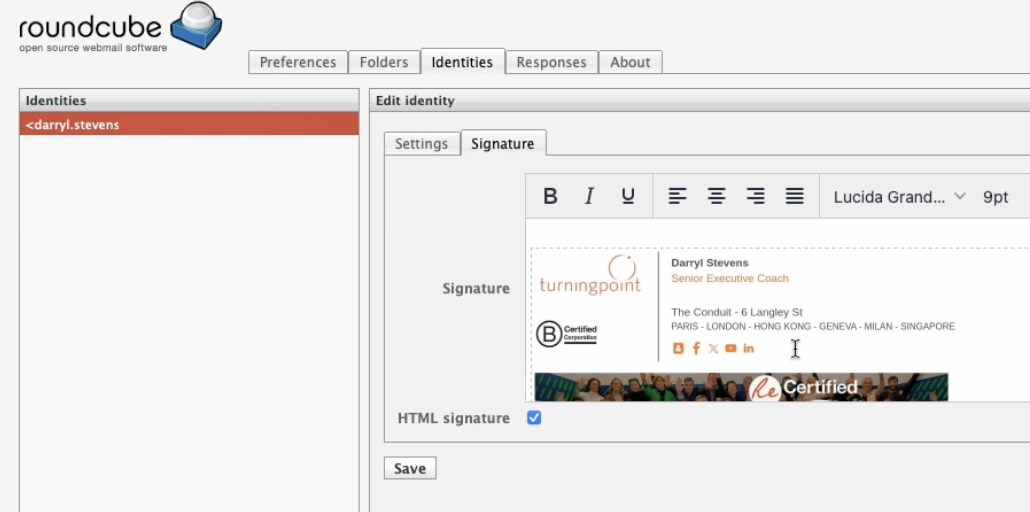
Task: Open the Folders tab
Action: coord(384,62)
